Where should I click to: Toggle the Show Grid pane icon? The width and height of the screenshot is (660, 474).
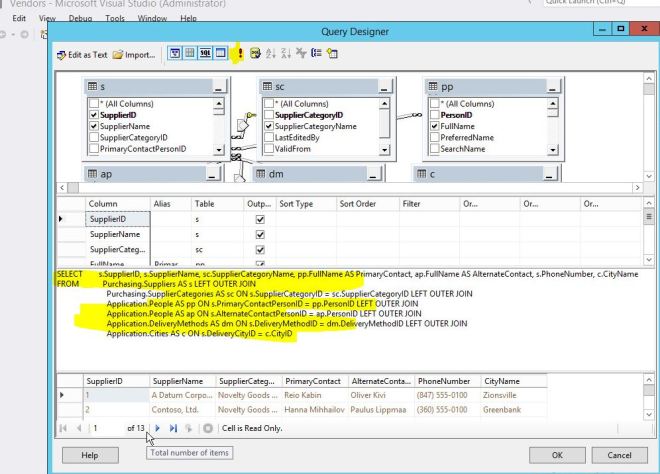(x=189, y=54)
